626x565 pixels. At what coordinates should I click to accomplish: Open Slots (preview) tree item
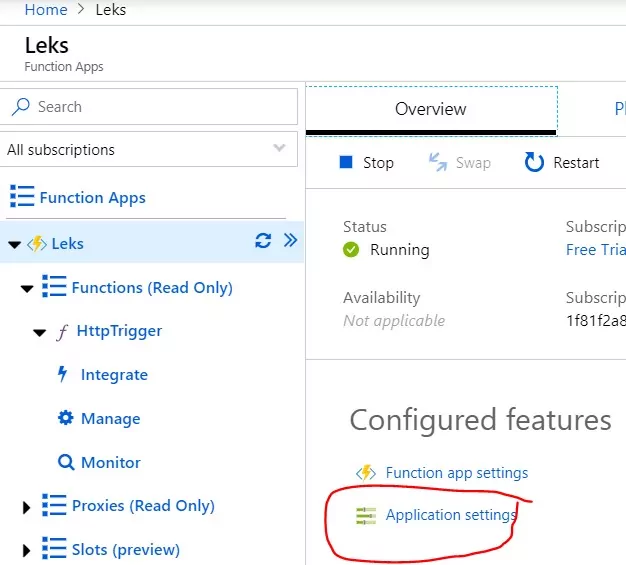(126, 550)
